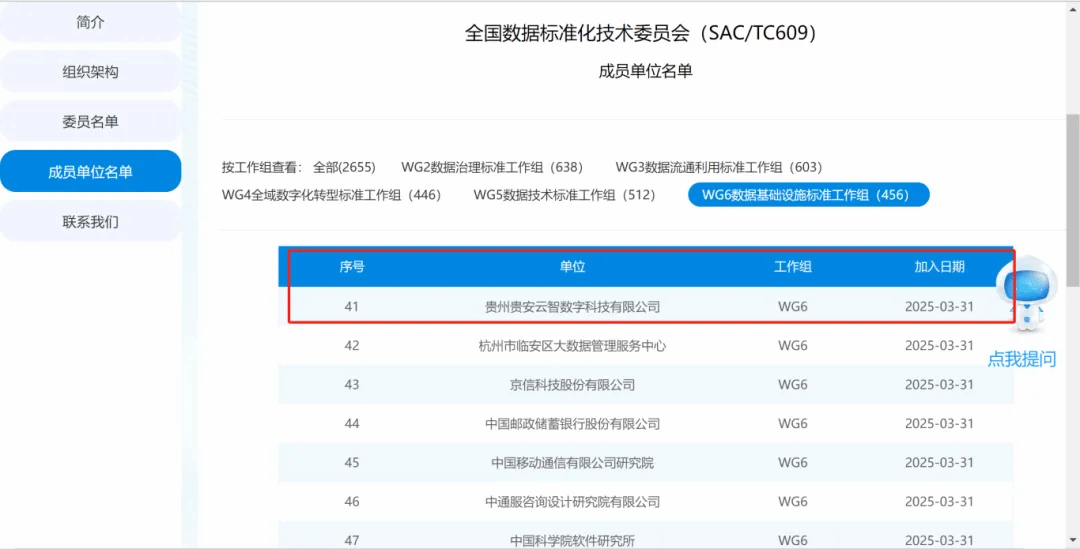Open the 组织架构 sidebar item
Viewport: 1080px width, 549px height.
coord(90,72)
